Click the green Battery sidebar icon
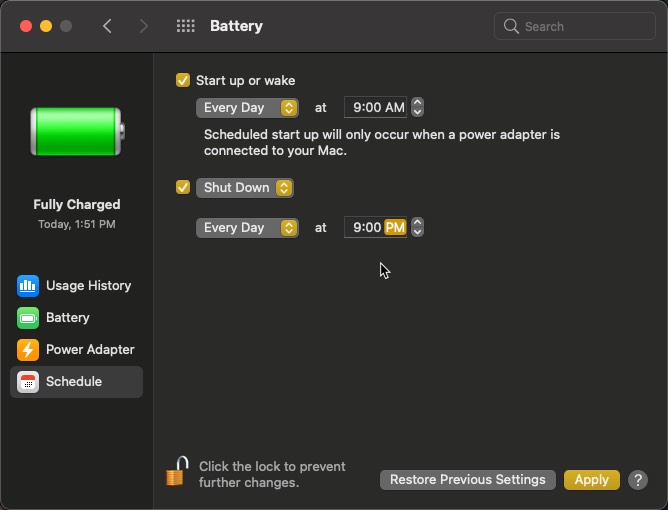Image resolution: width=668 pixels, height=510 pixels. click(x=28, y=318)
